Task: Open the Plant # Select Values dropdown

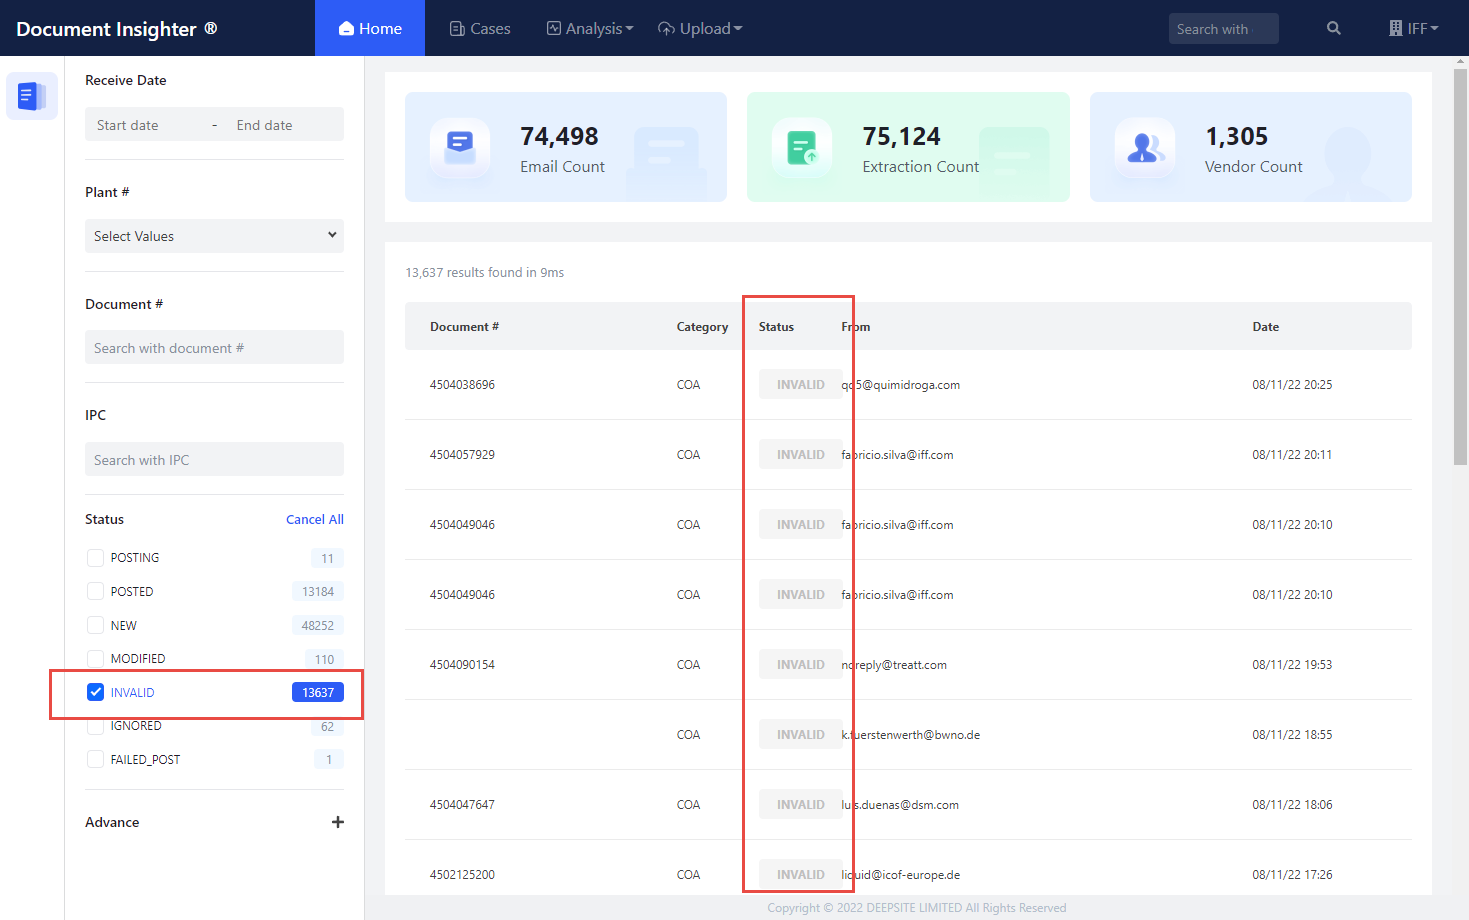Action: pyautogui.click(x=214, y=236)
